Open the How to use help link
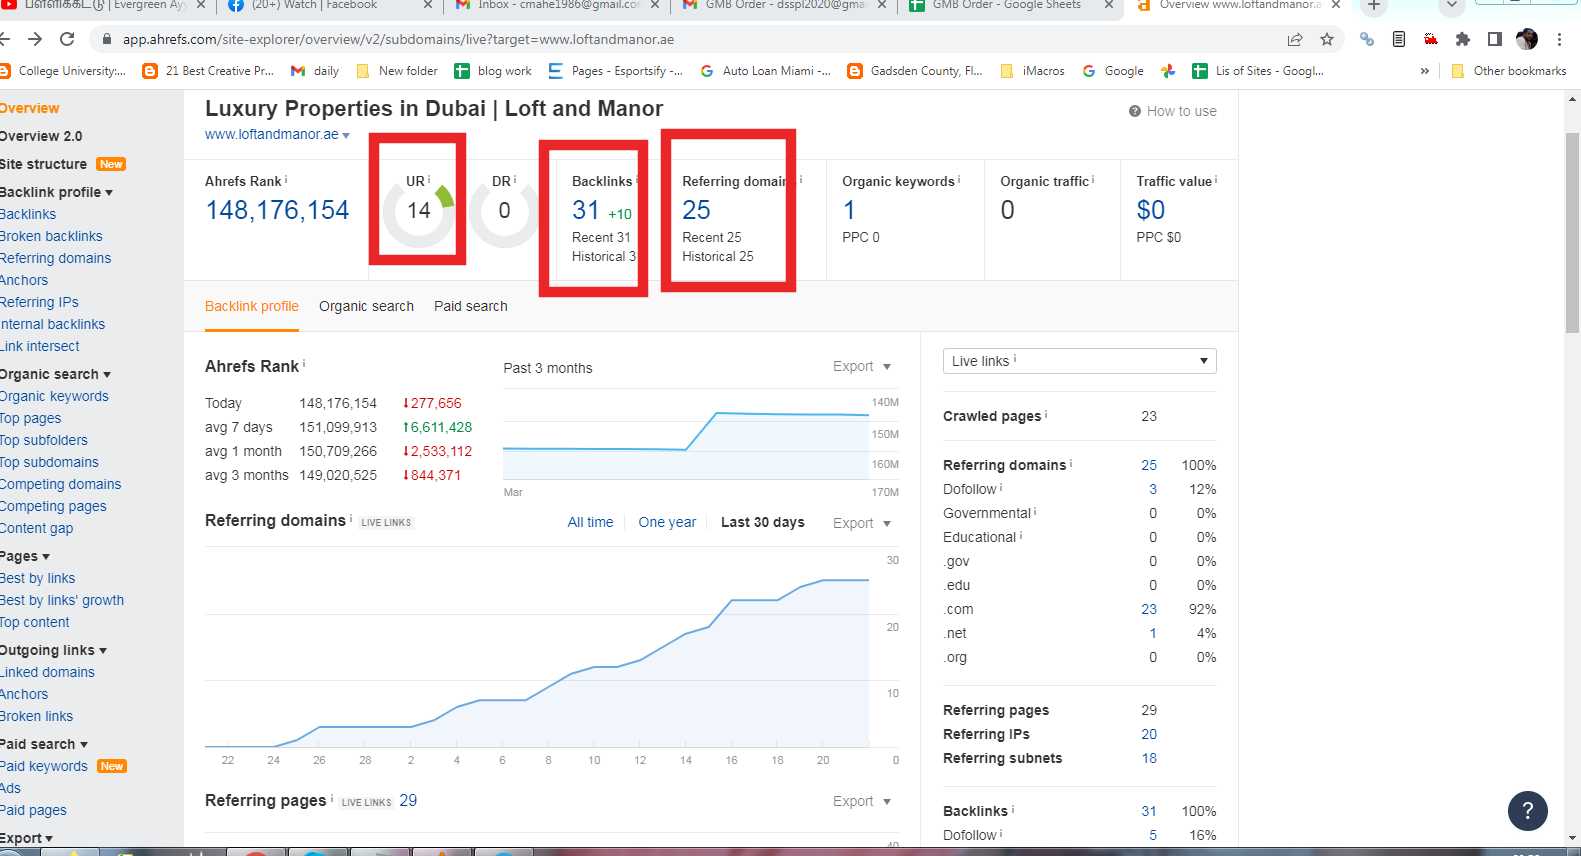 click(x=1173, y=111)
